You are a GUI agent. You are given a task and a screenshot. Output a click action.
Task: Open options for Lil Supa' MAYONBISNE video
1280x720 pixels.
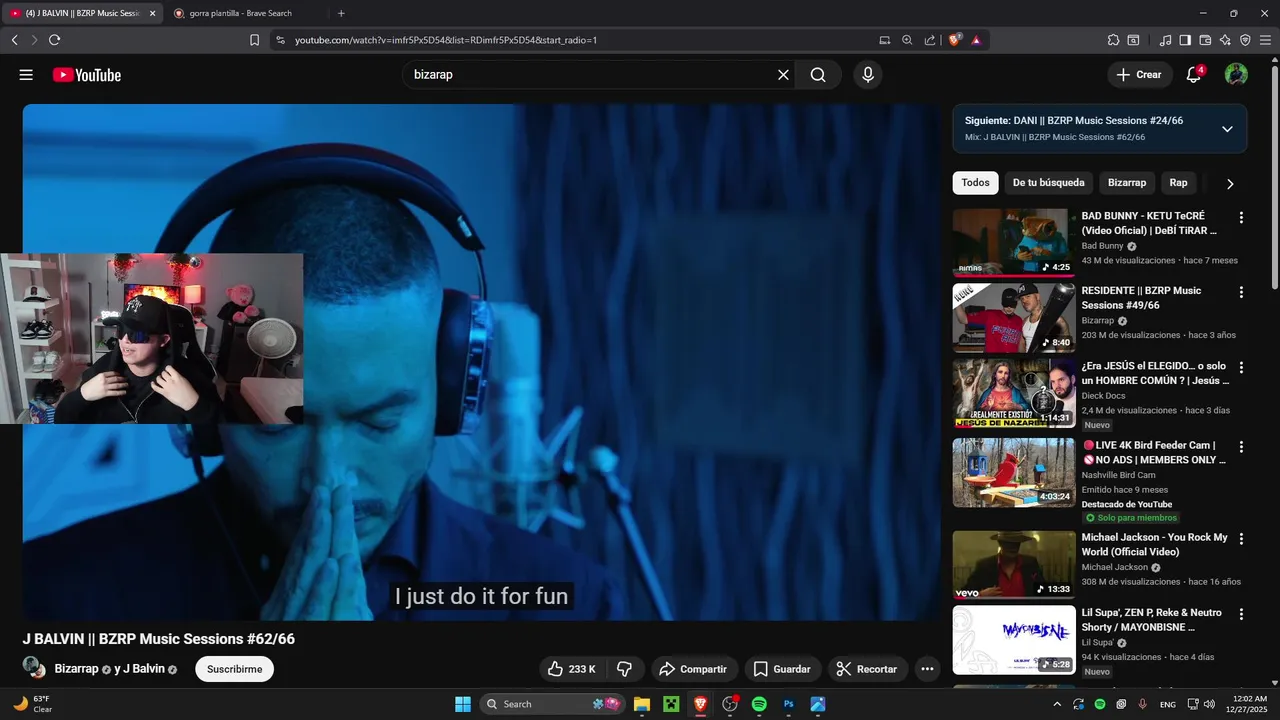pyautogui.click(x=1241, y=614)
